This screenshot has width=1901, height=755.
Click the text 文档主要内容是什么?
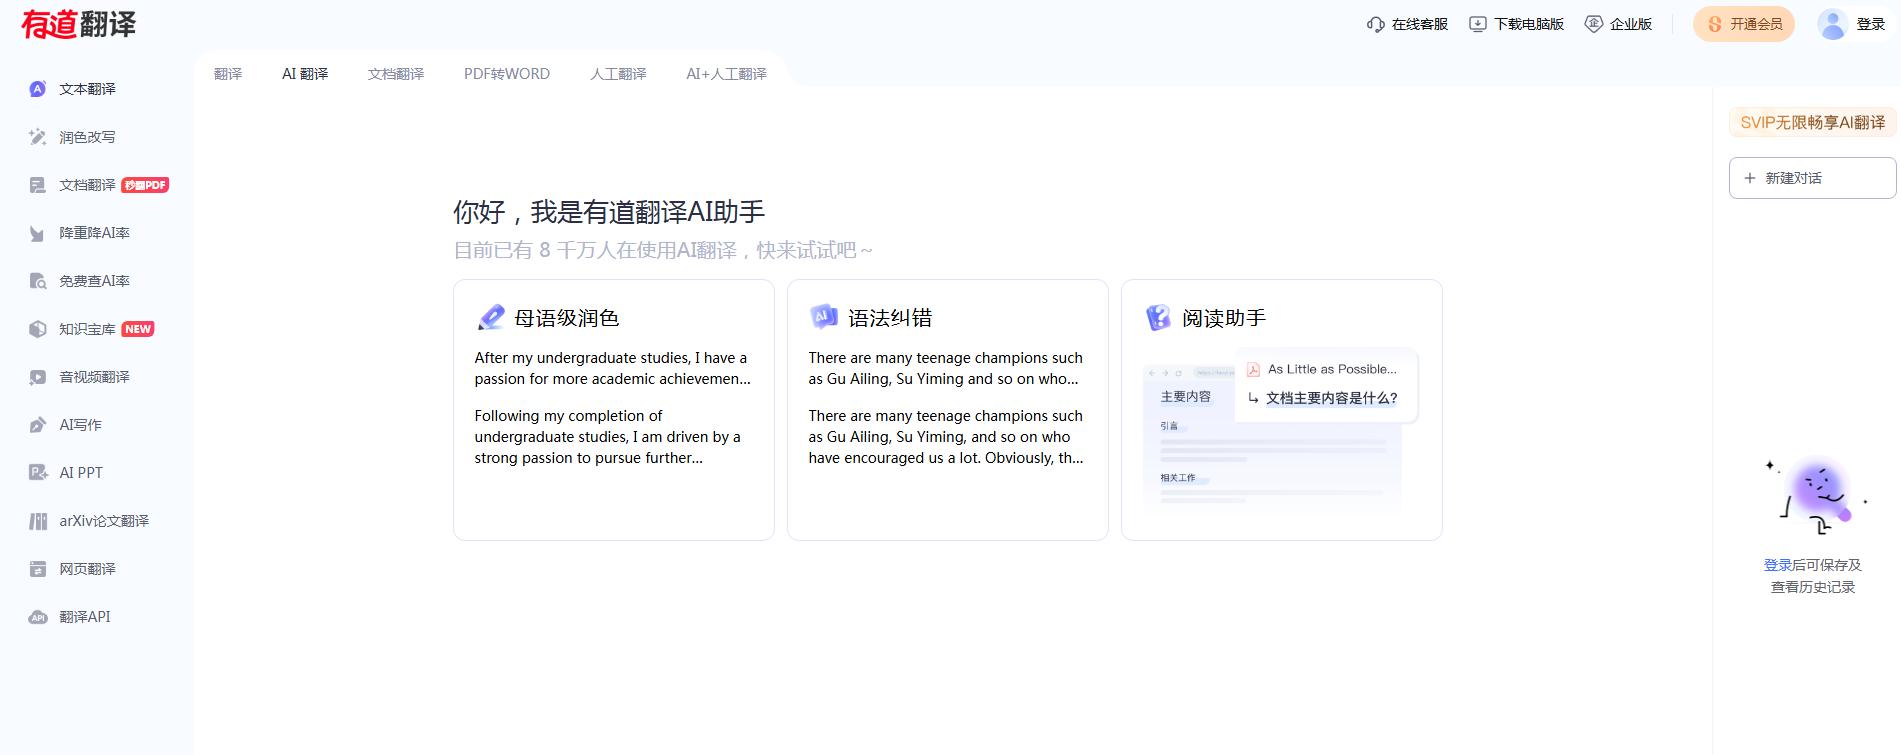[1331, 398]
